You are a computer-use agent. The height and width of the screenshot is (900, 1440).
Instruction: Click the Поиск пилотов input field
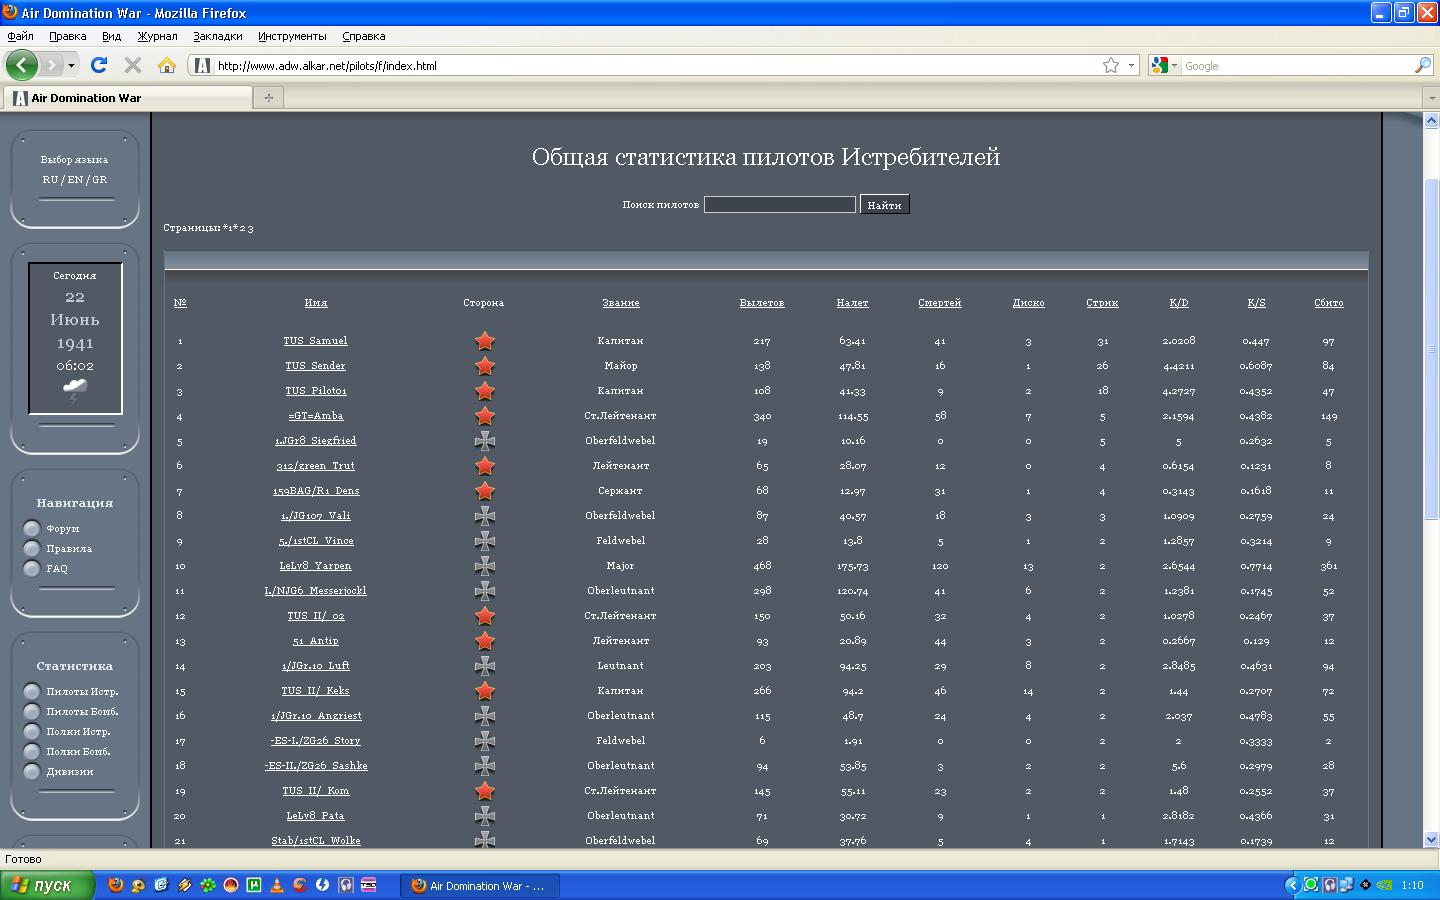click(779, 205)
